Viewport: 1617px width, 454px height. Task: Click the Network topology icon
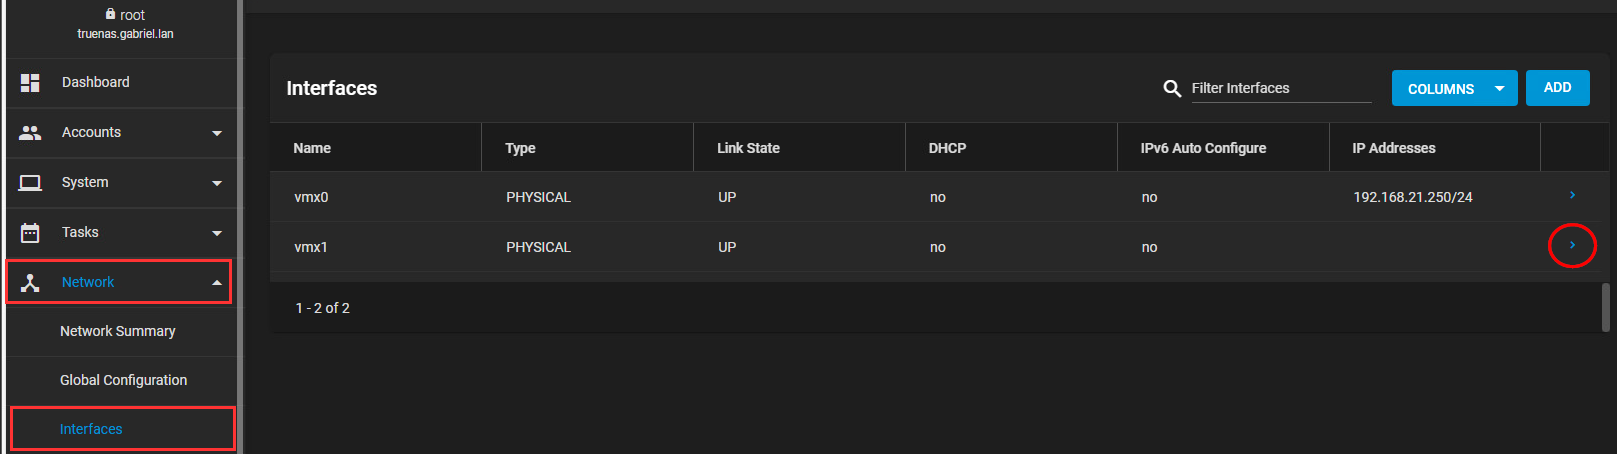coord(30,283)
